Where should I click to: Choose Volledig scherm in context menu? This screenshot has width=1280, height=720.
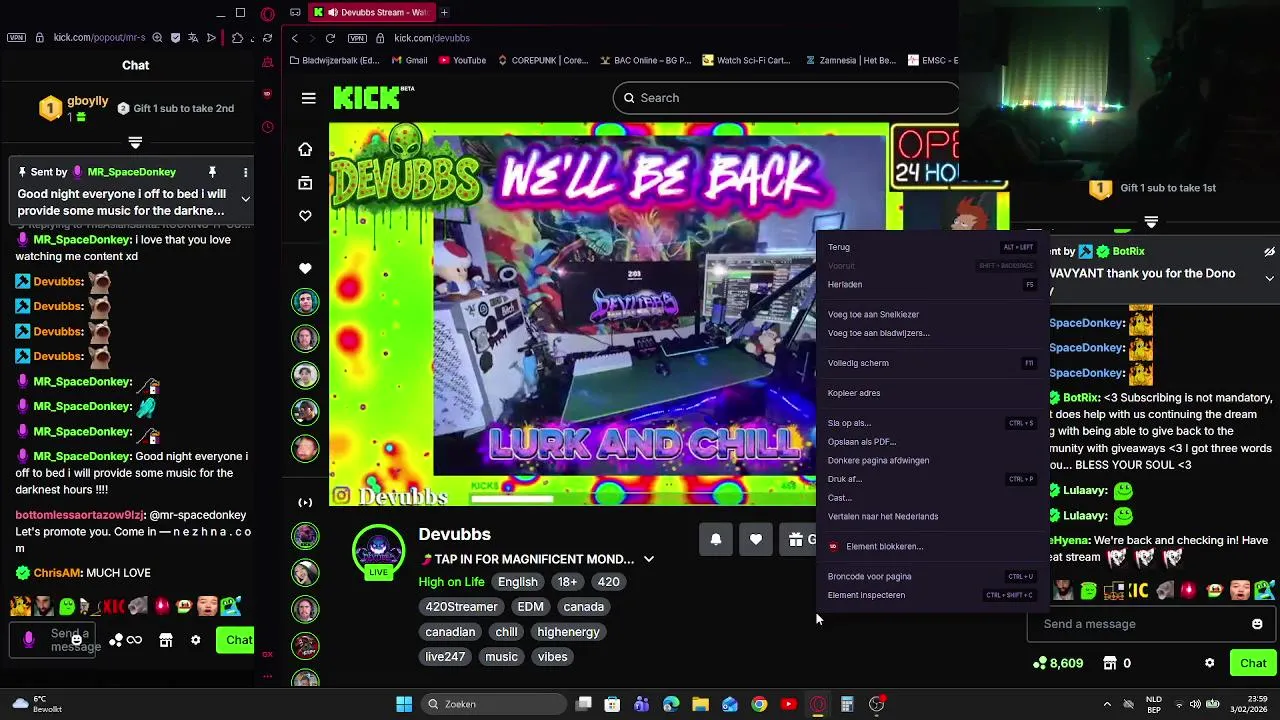click(930, 363)
